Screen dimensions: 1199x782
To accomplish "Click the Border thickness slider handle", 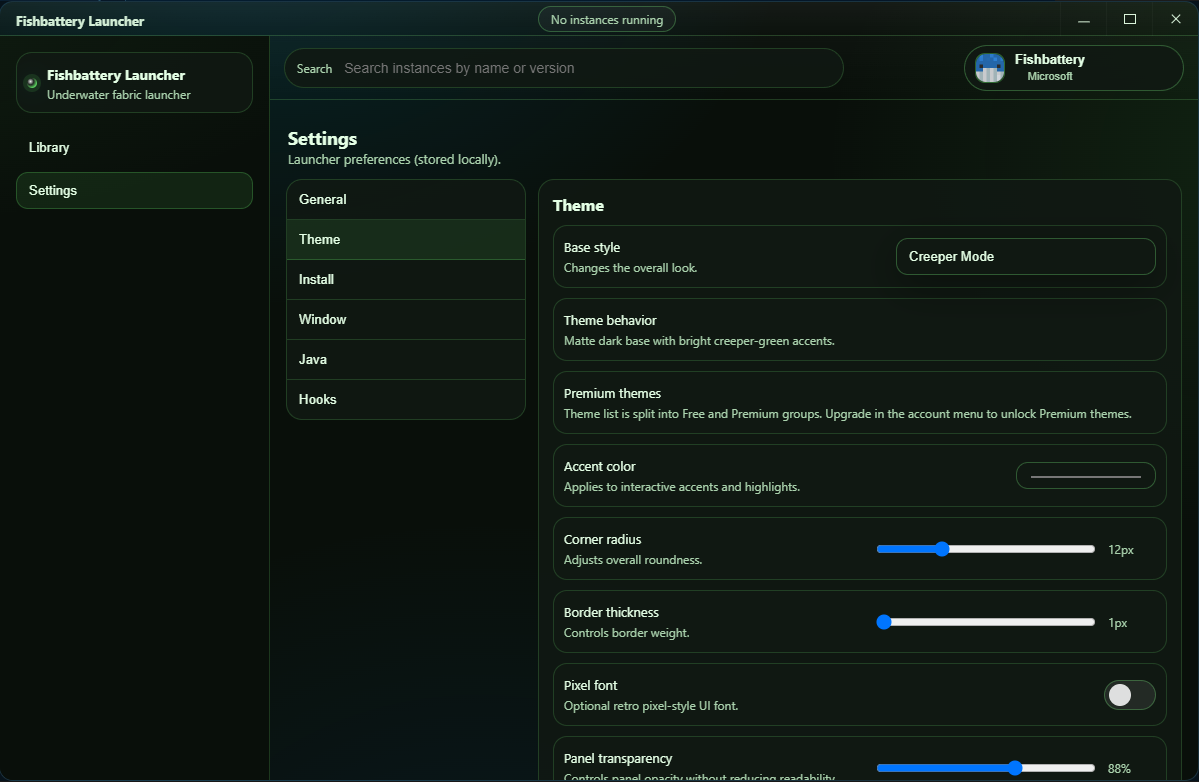I will coord(884,621).
